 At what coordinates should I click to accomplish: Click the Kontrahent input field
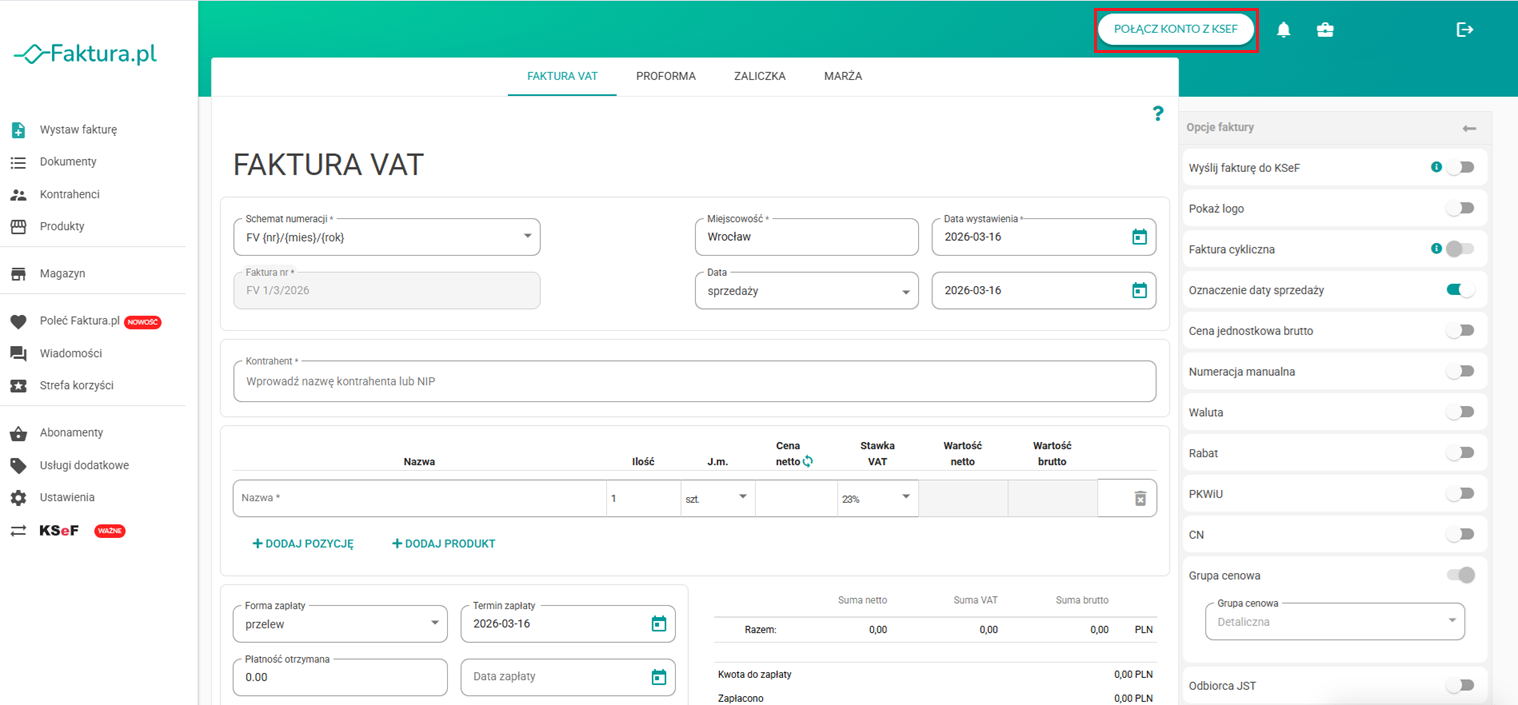tap(694, 382)
